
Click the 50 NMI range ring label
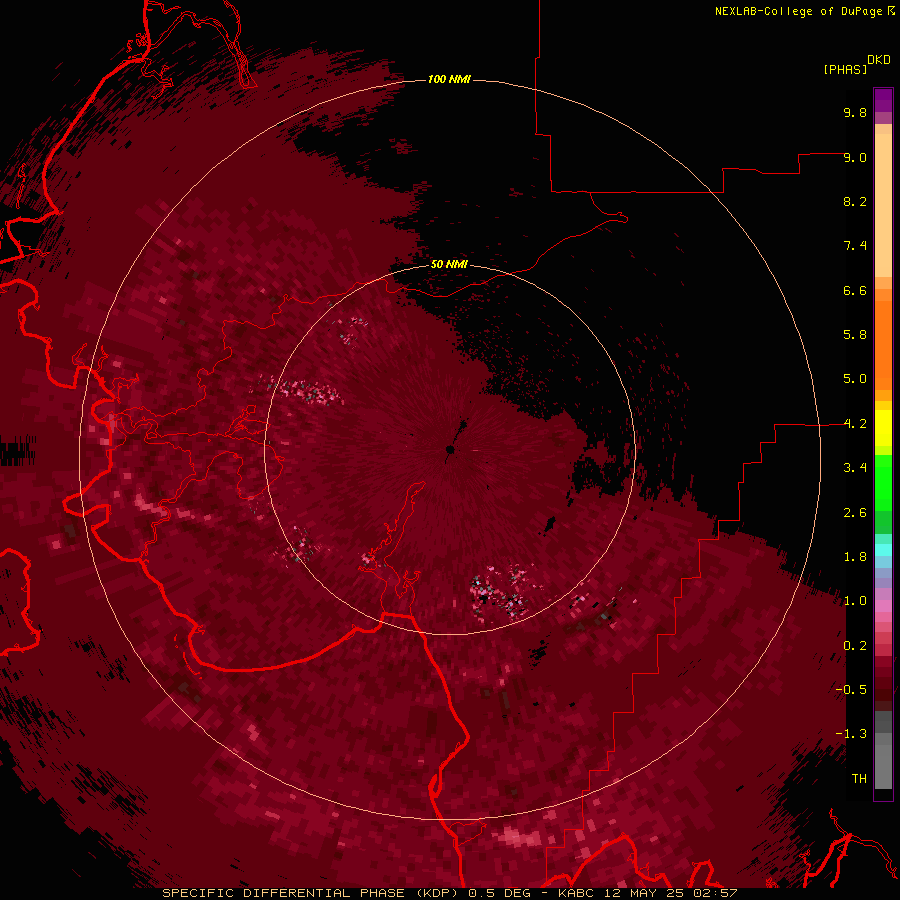tap(449, 264)
